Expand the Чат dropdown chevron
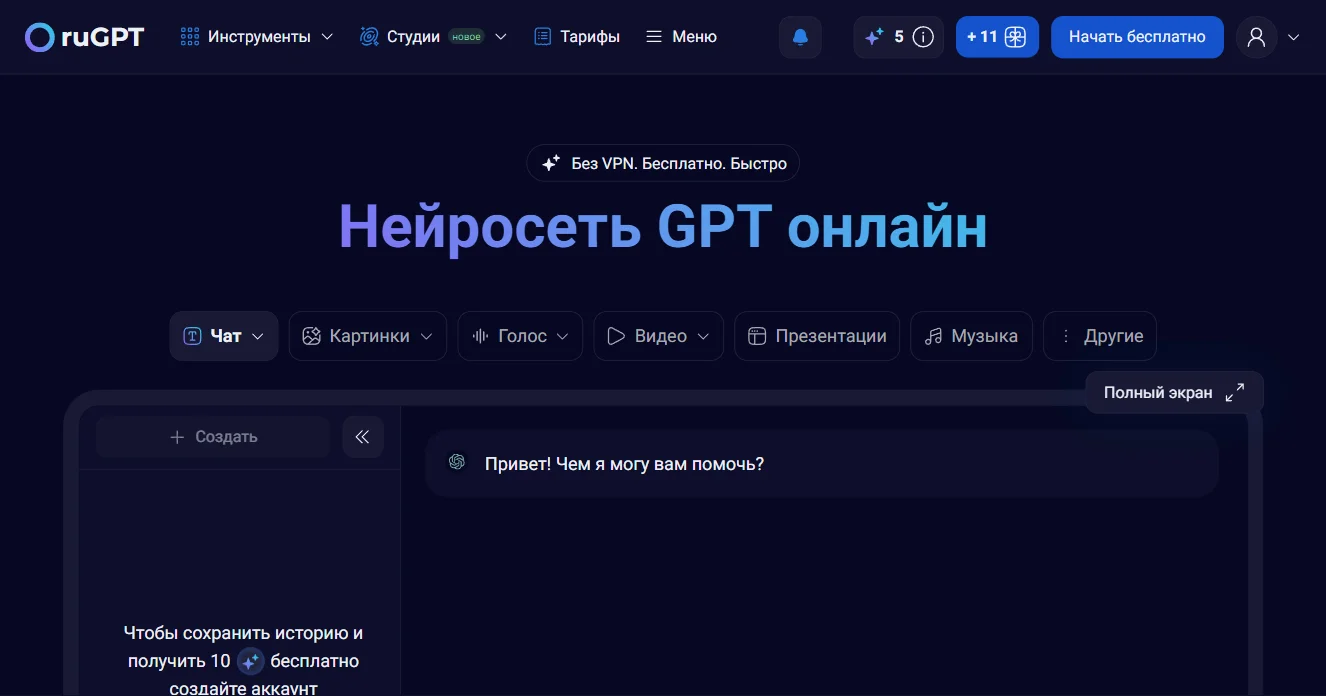This screenshot has width=1326, height=696. 258,337
